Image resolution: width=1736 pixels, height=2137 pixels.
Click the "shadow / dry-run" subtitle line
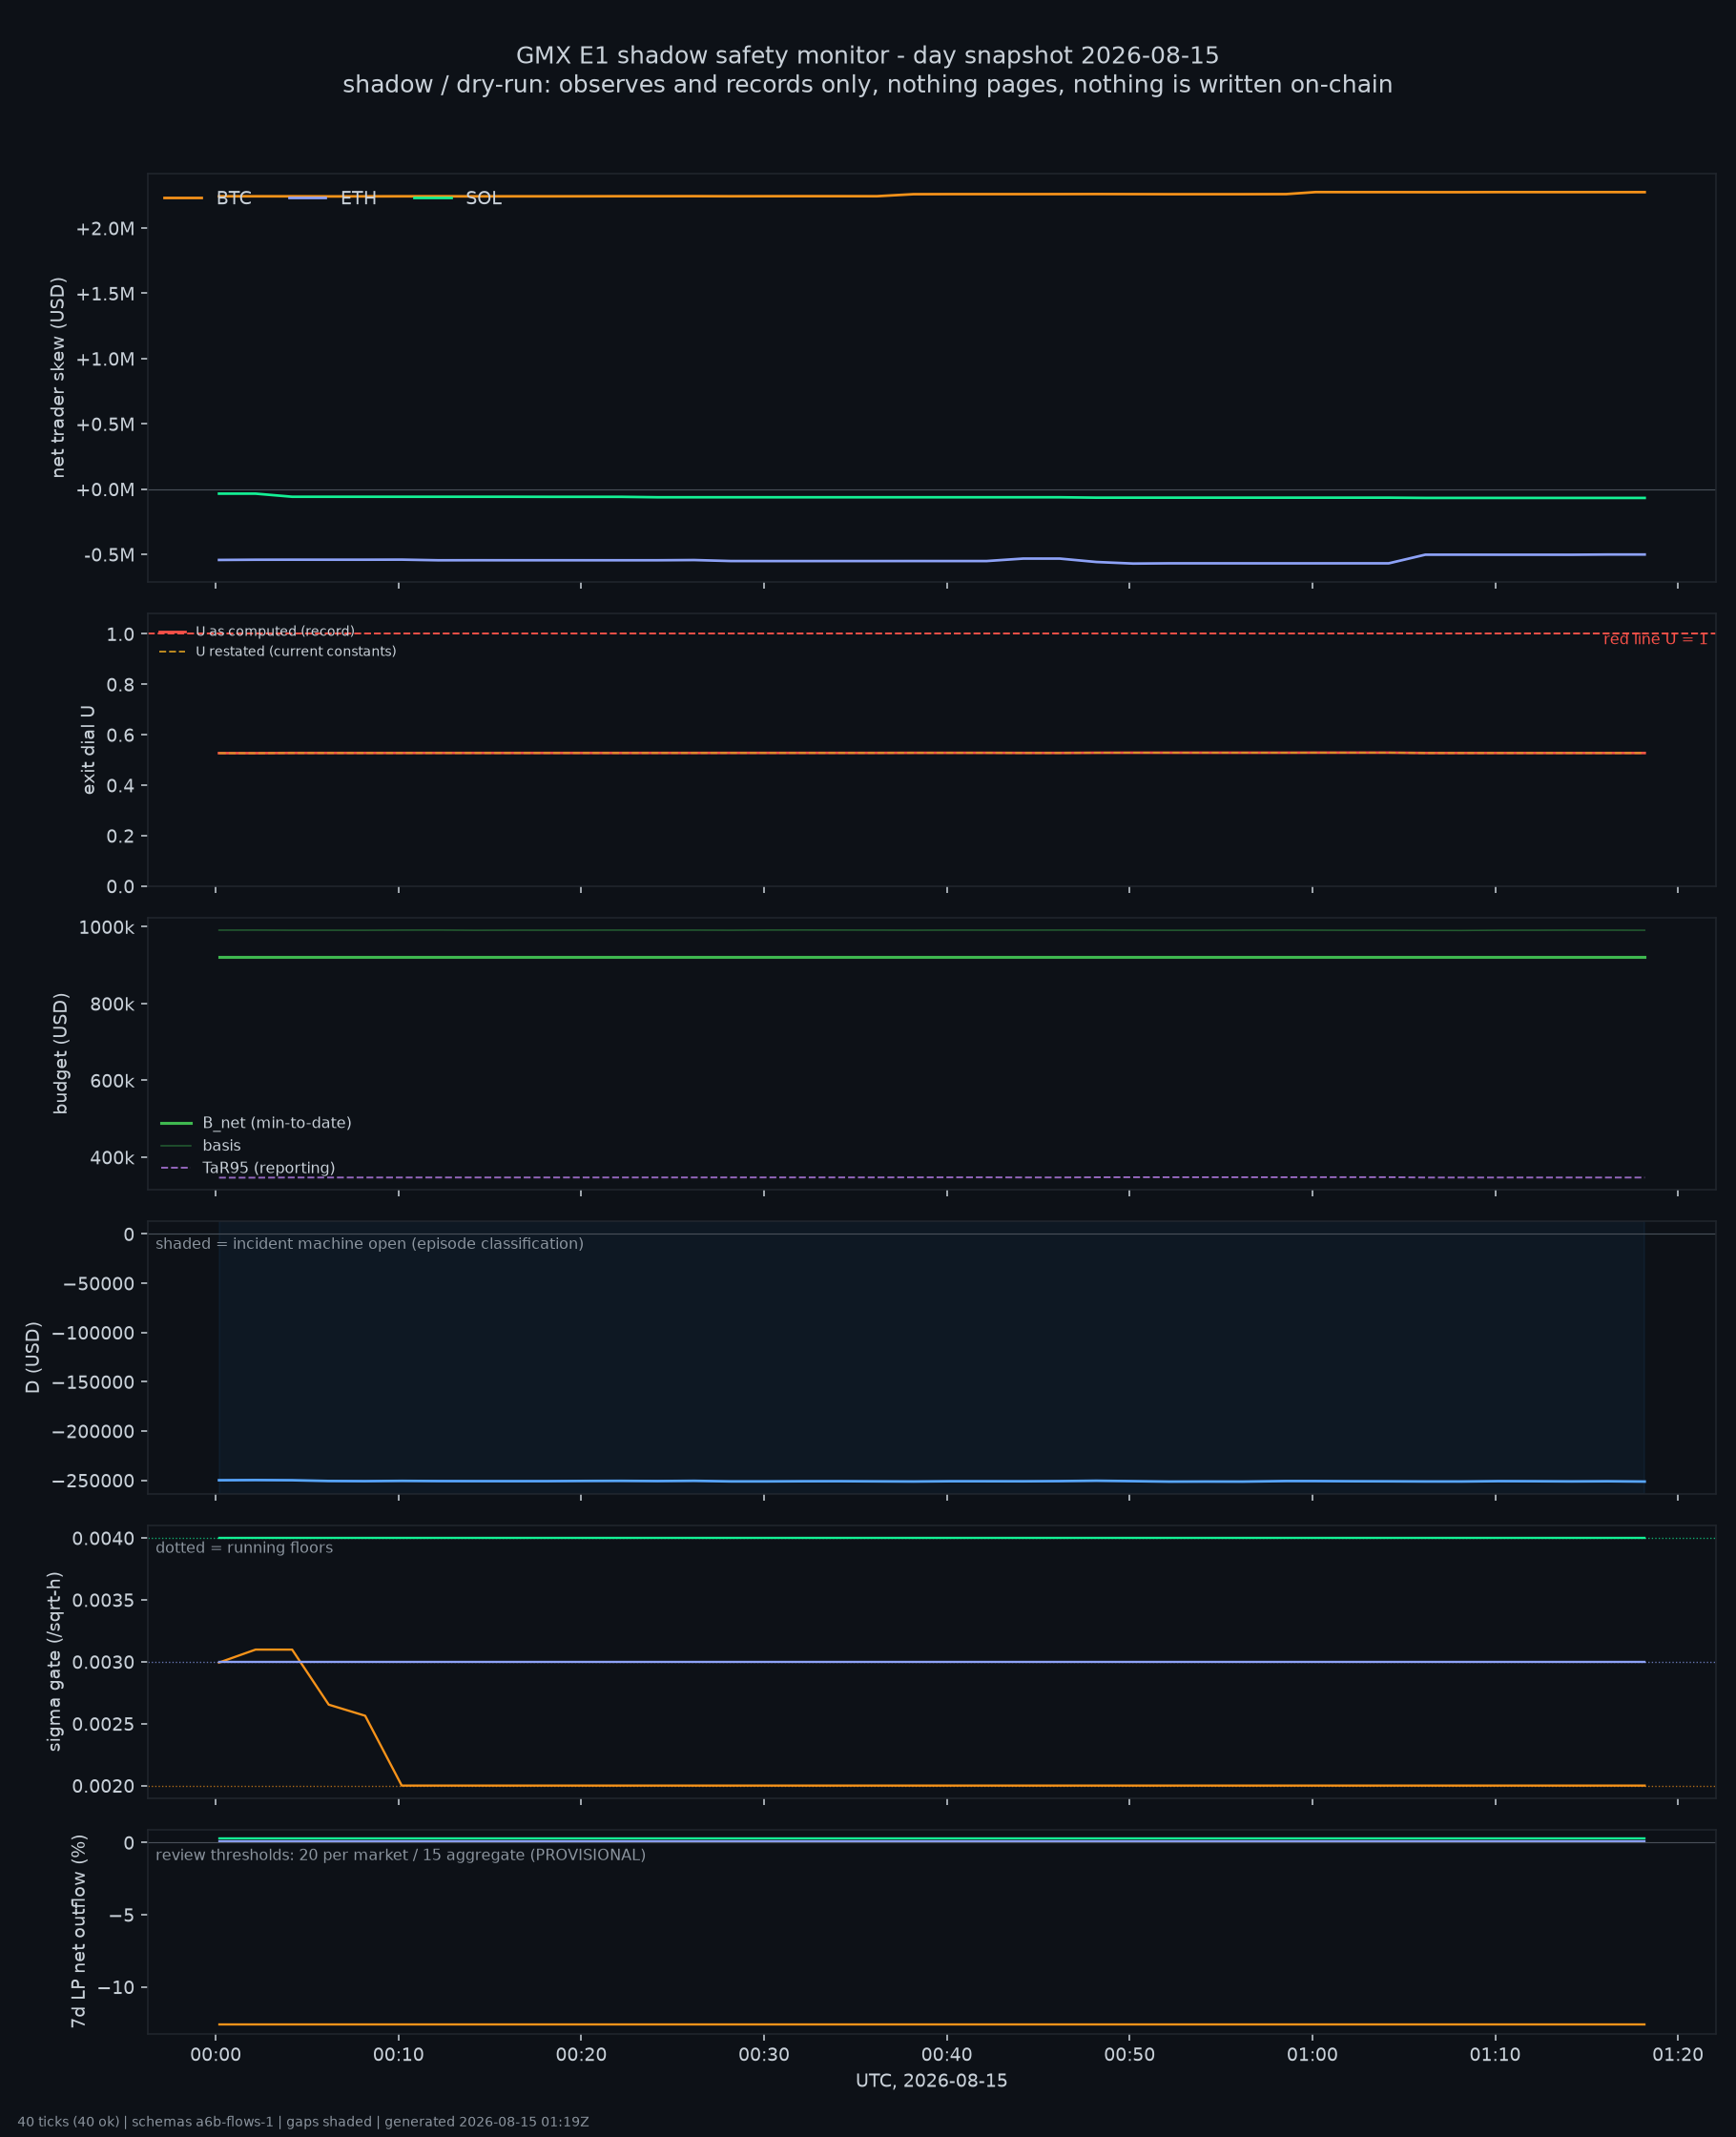click(x=868, y=85)
